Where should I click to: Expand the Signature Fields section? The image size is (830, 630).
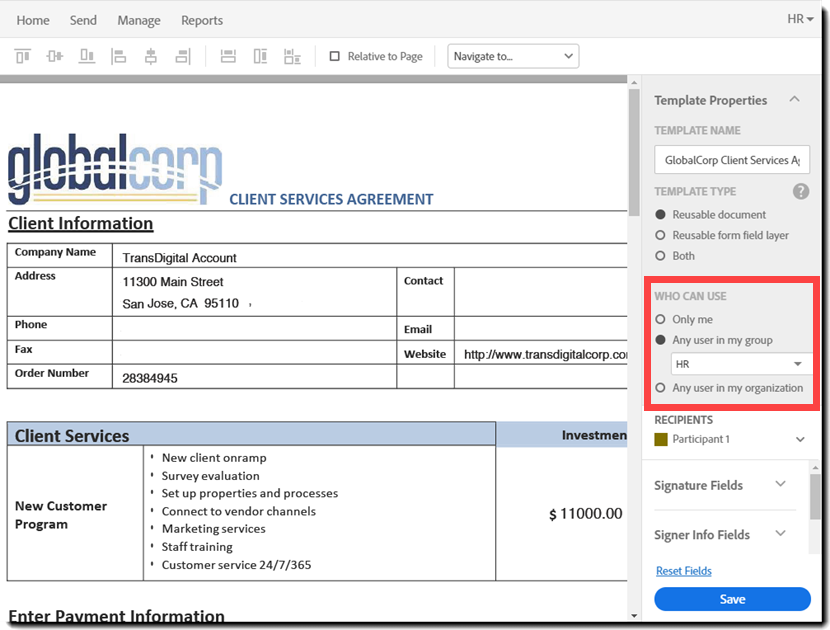click(720, 485)
